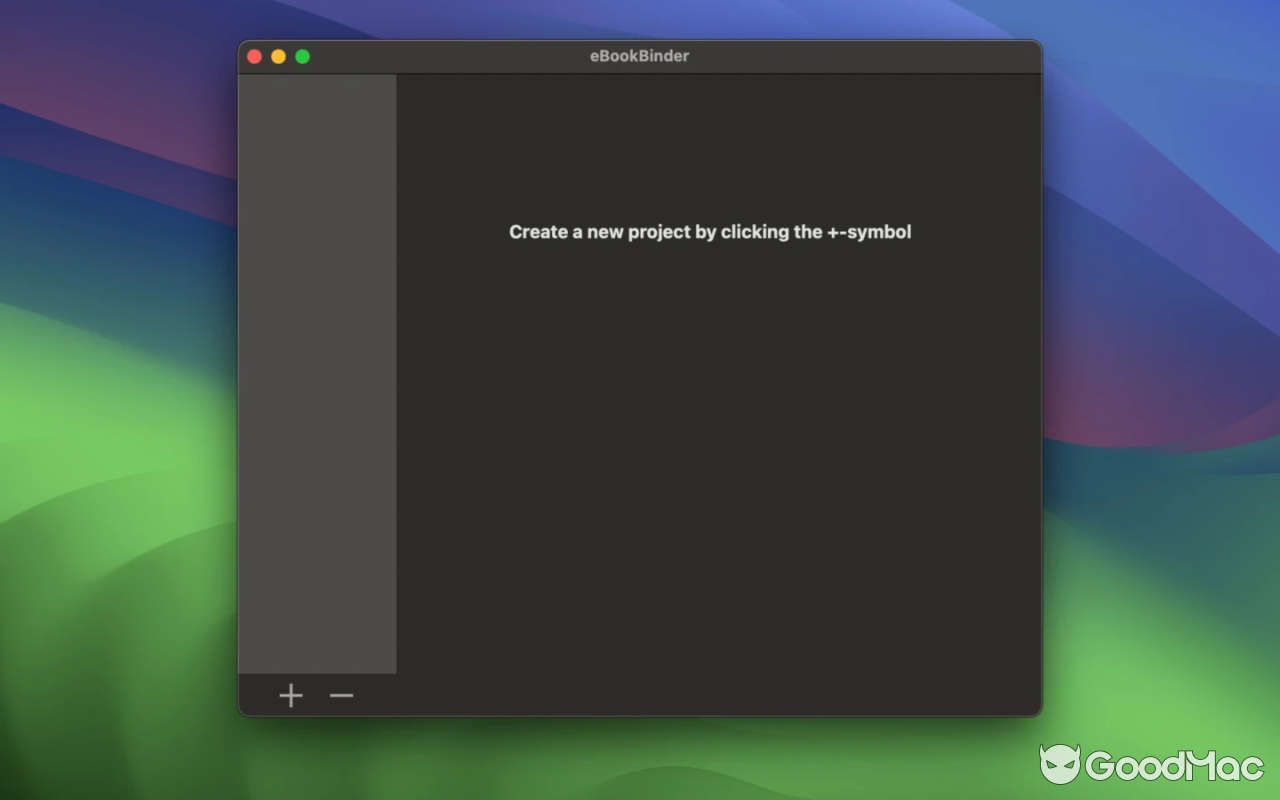
Task: Click the empty project sidebar panel
Action: (317, 375)
